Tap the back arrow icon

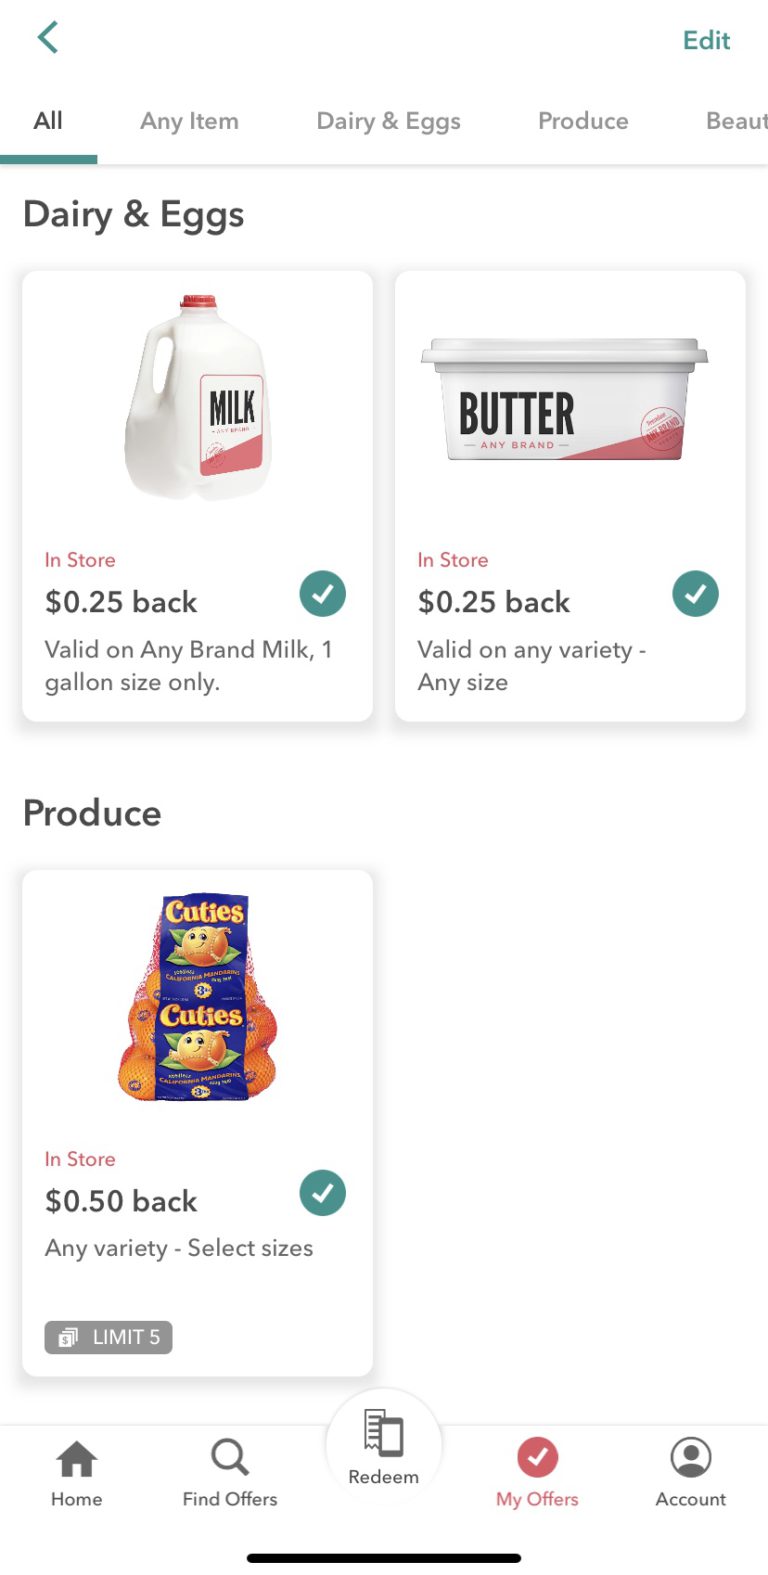click(47, 38)
